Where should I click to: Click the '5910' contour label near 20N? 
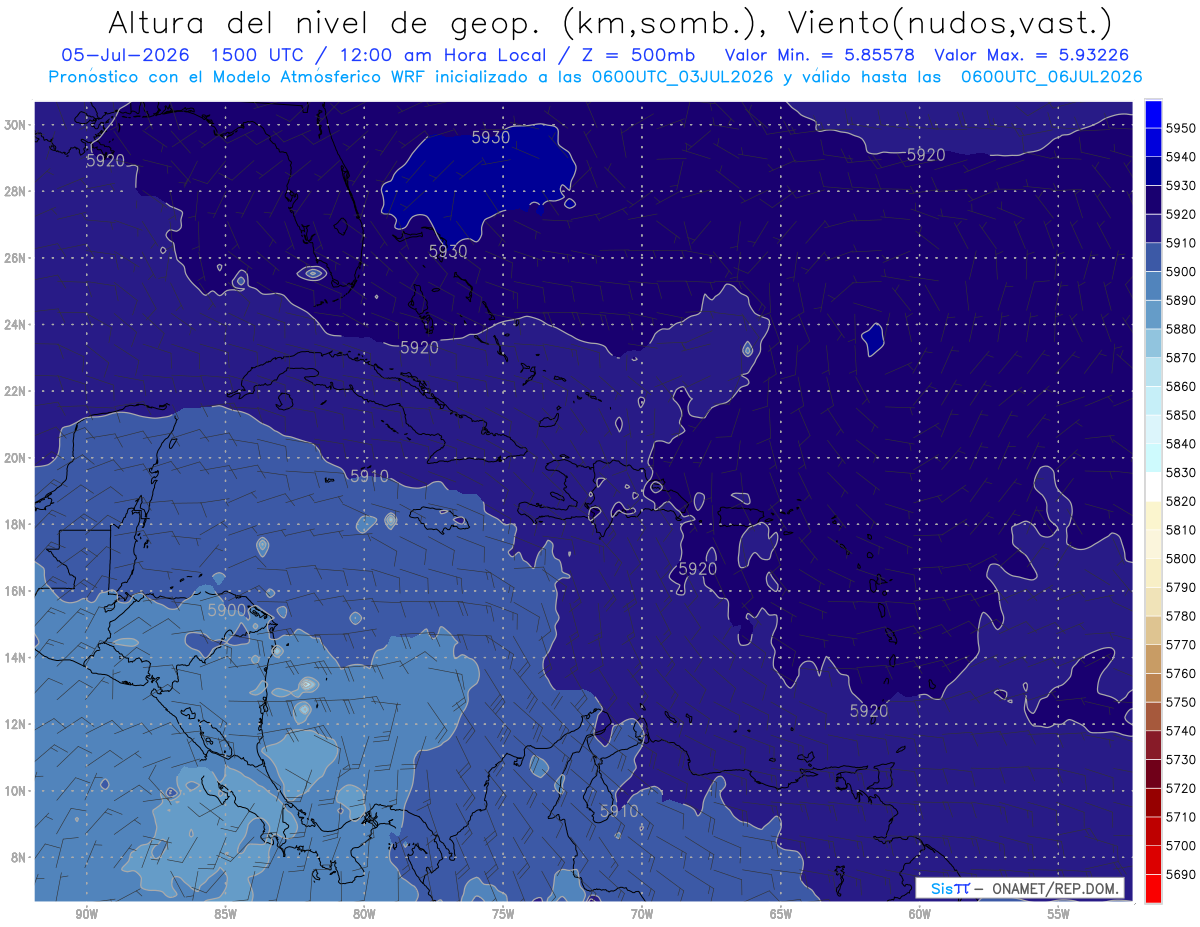pos(369,477)
